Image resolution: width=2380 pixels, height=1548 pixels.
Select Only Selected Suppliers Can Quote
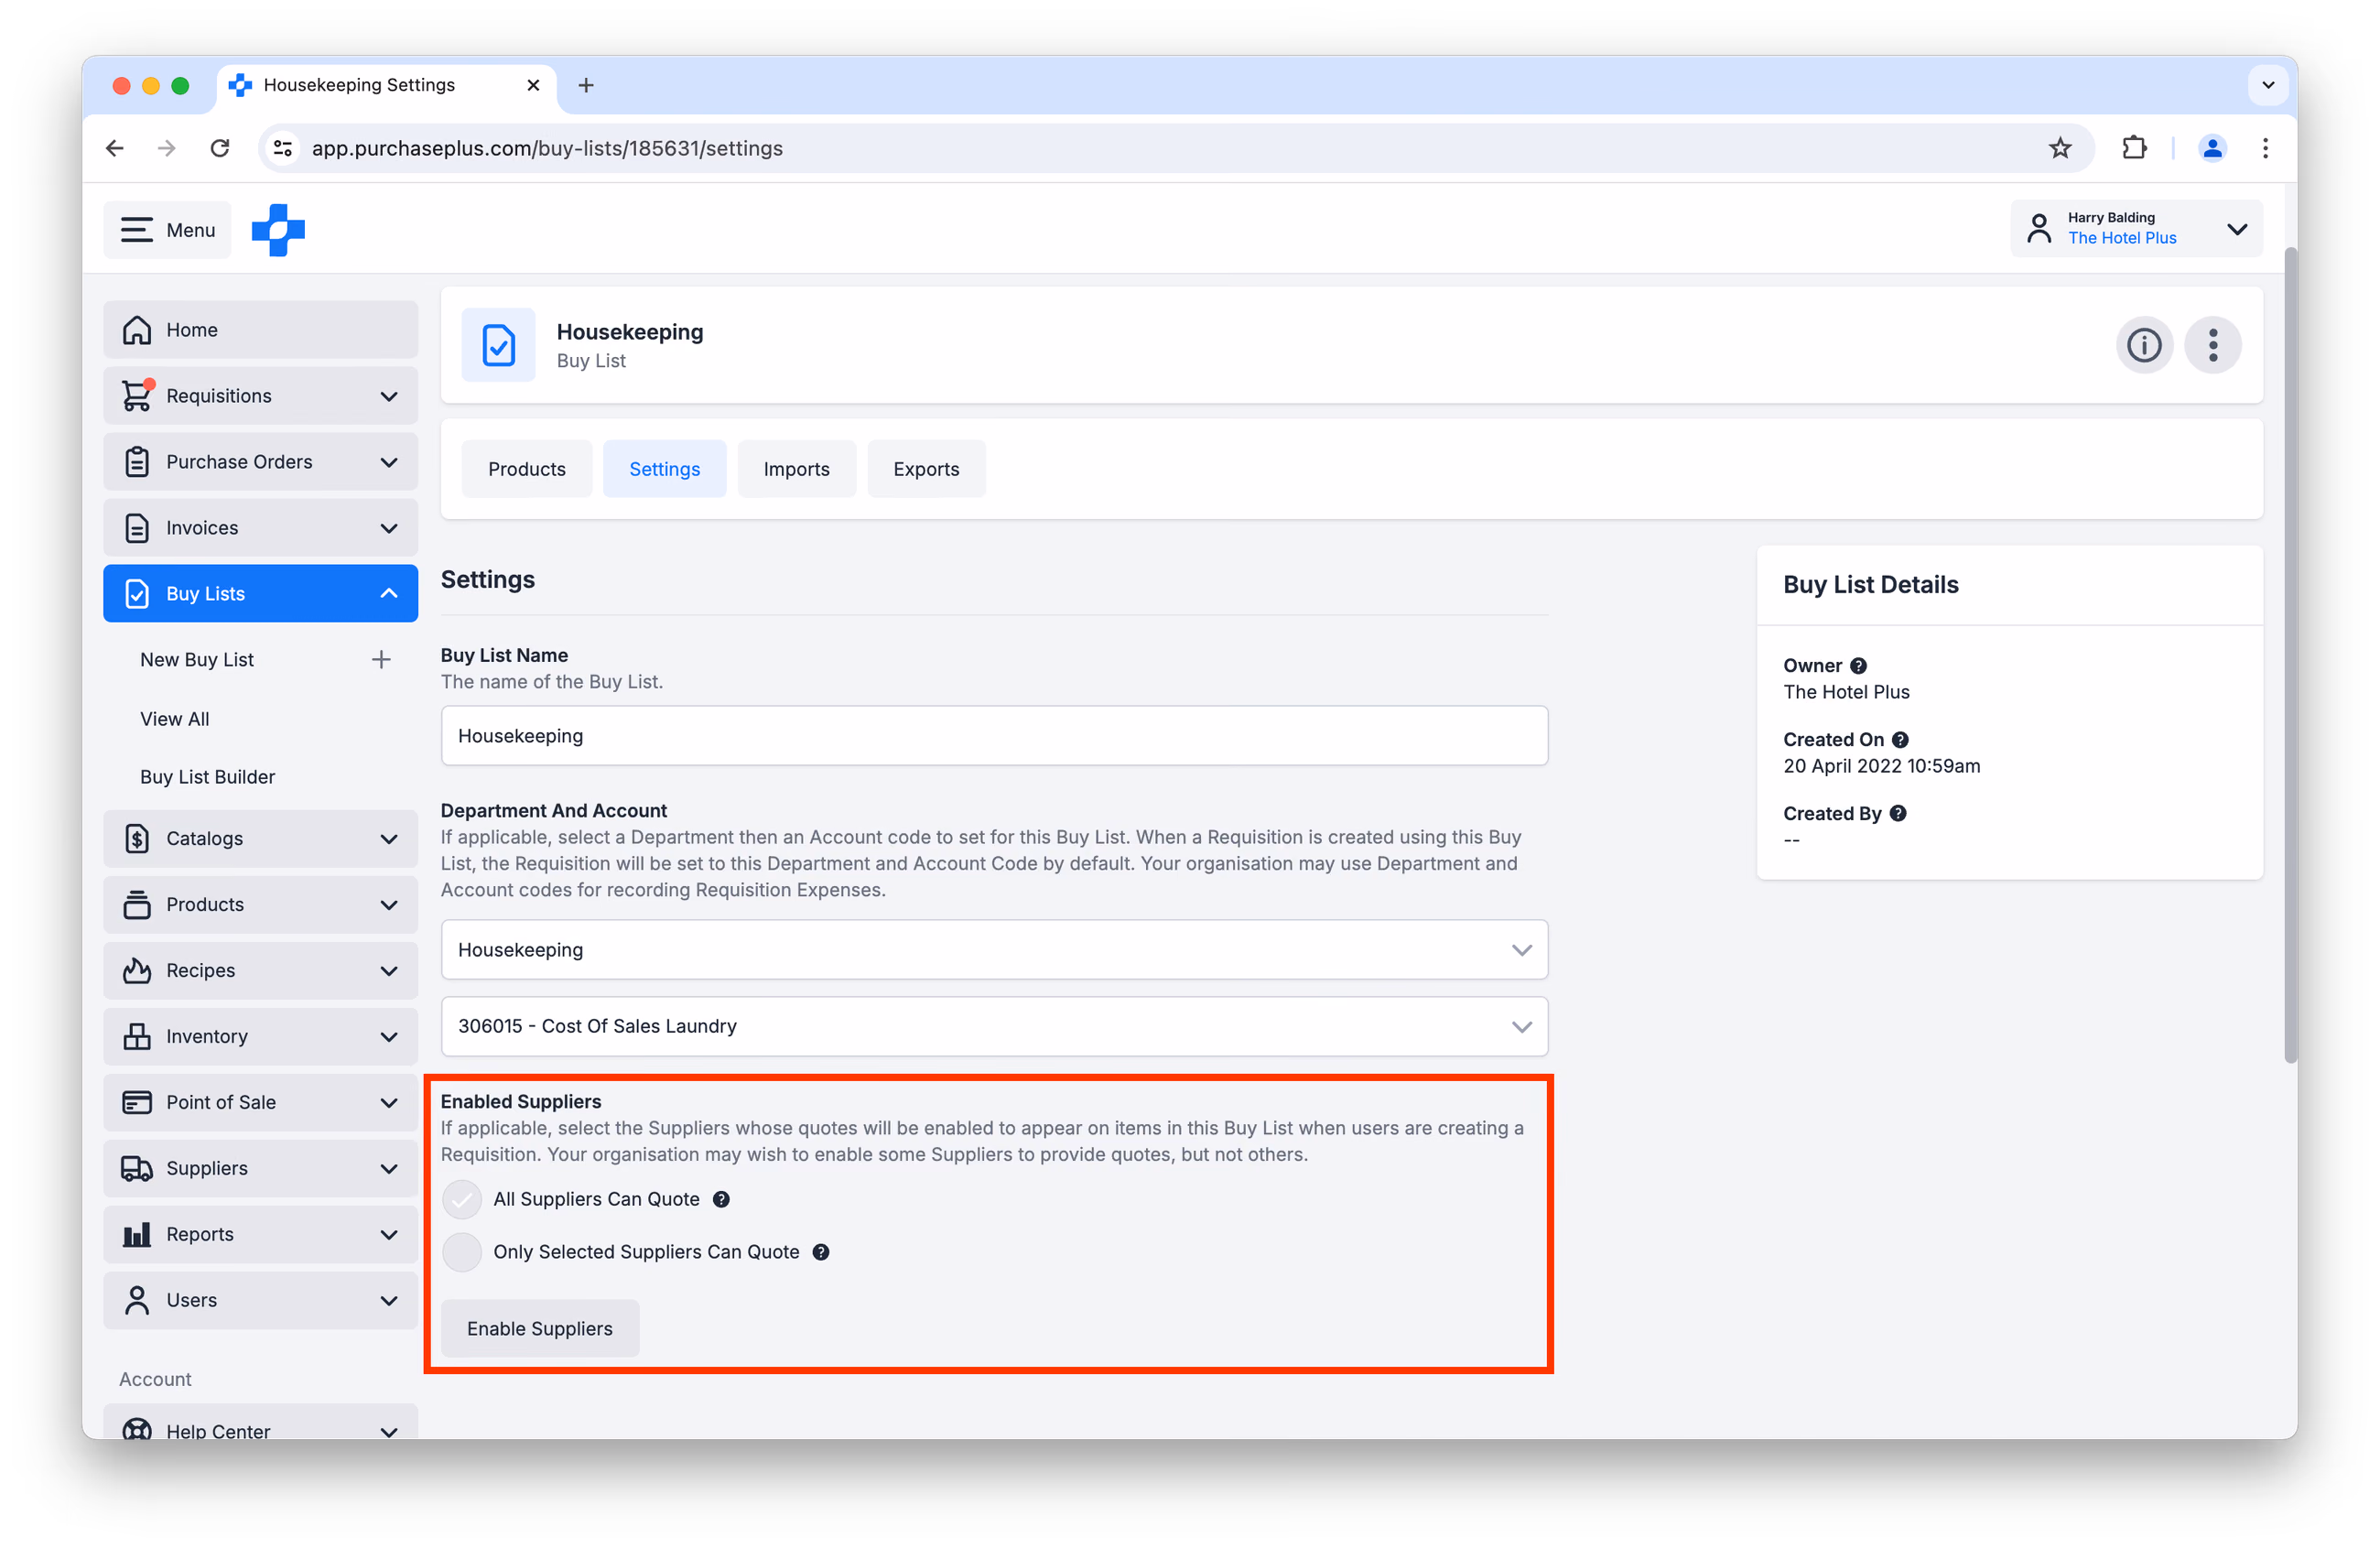pyautogui.click(x=462, y=1252)
